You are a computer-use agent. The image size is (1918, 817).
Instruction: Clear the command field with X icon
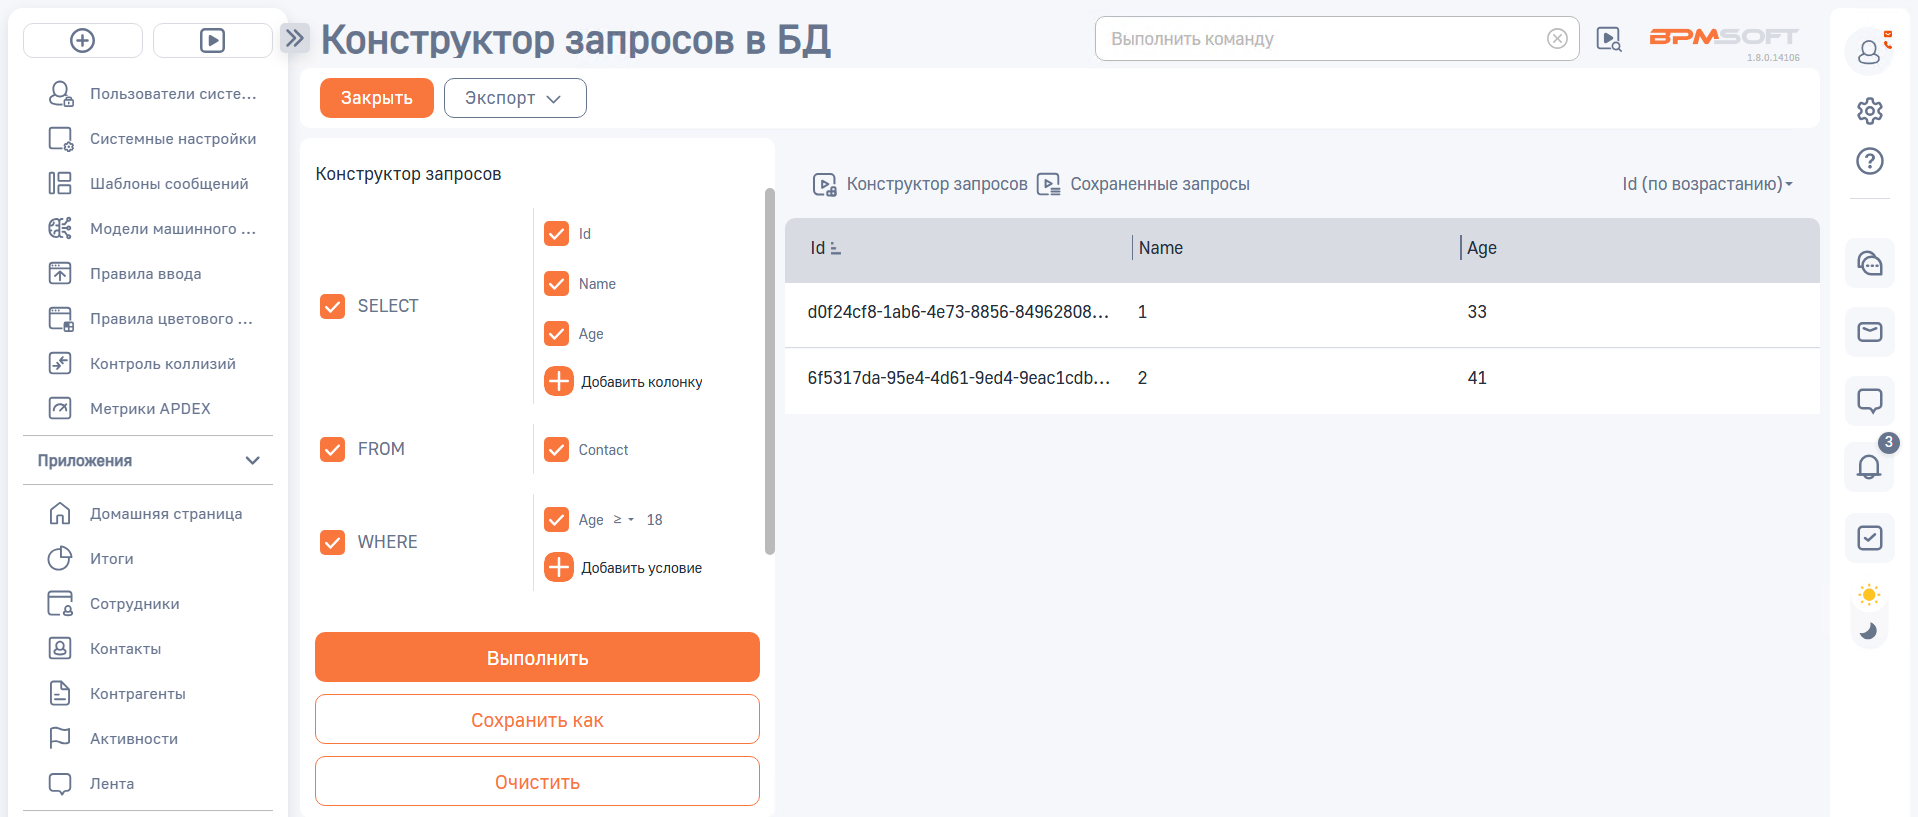(1557, 39)
